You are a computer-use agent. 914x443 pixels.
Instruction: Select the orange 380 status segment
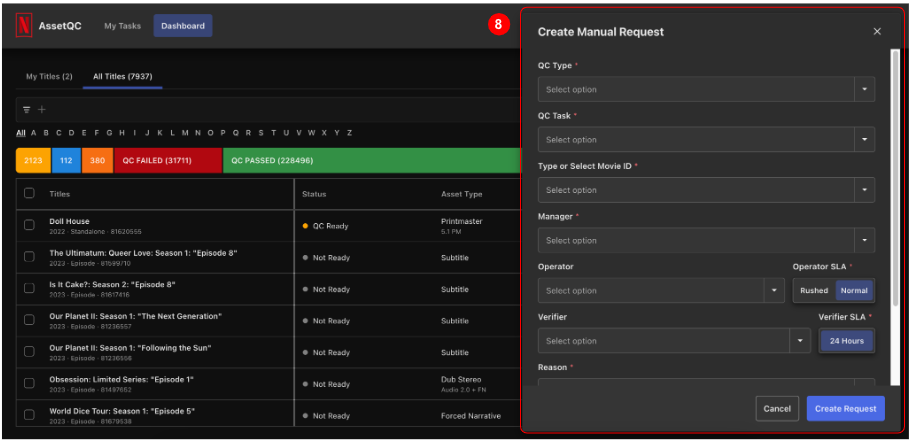97,160
